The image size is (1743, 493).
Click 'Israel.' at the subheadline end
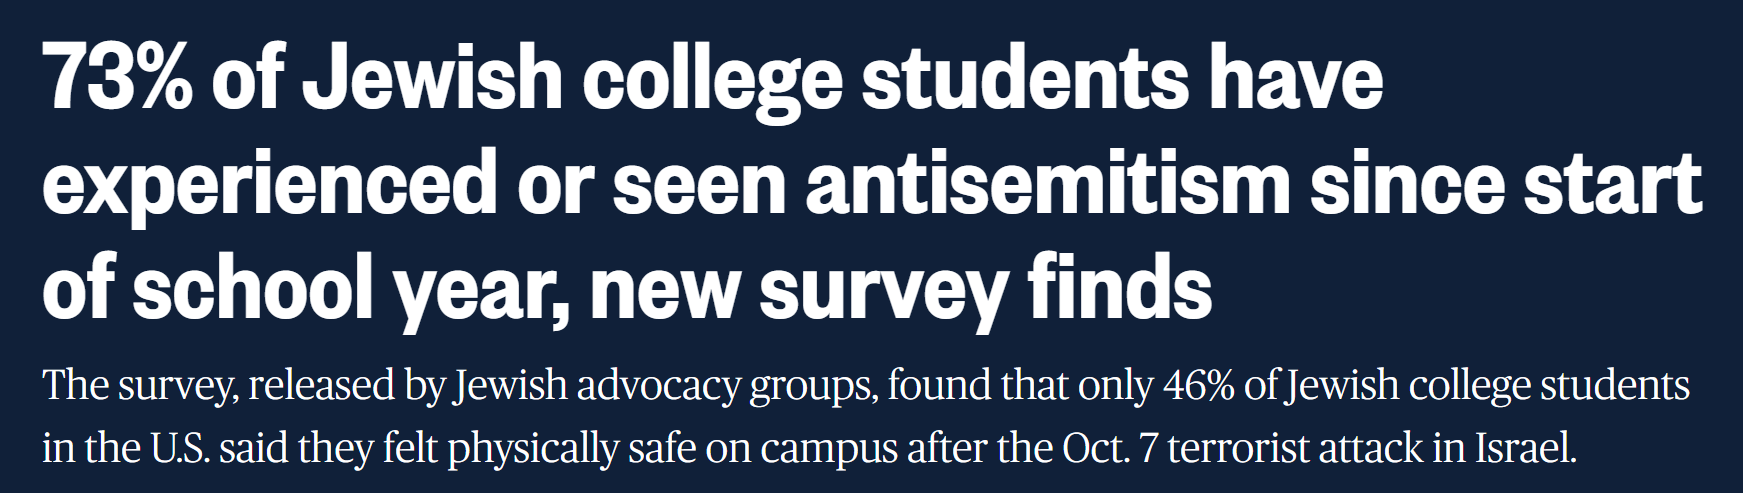[x=1526, y=448]
